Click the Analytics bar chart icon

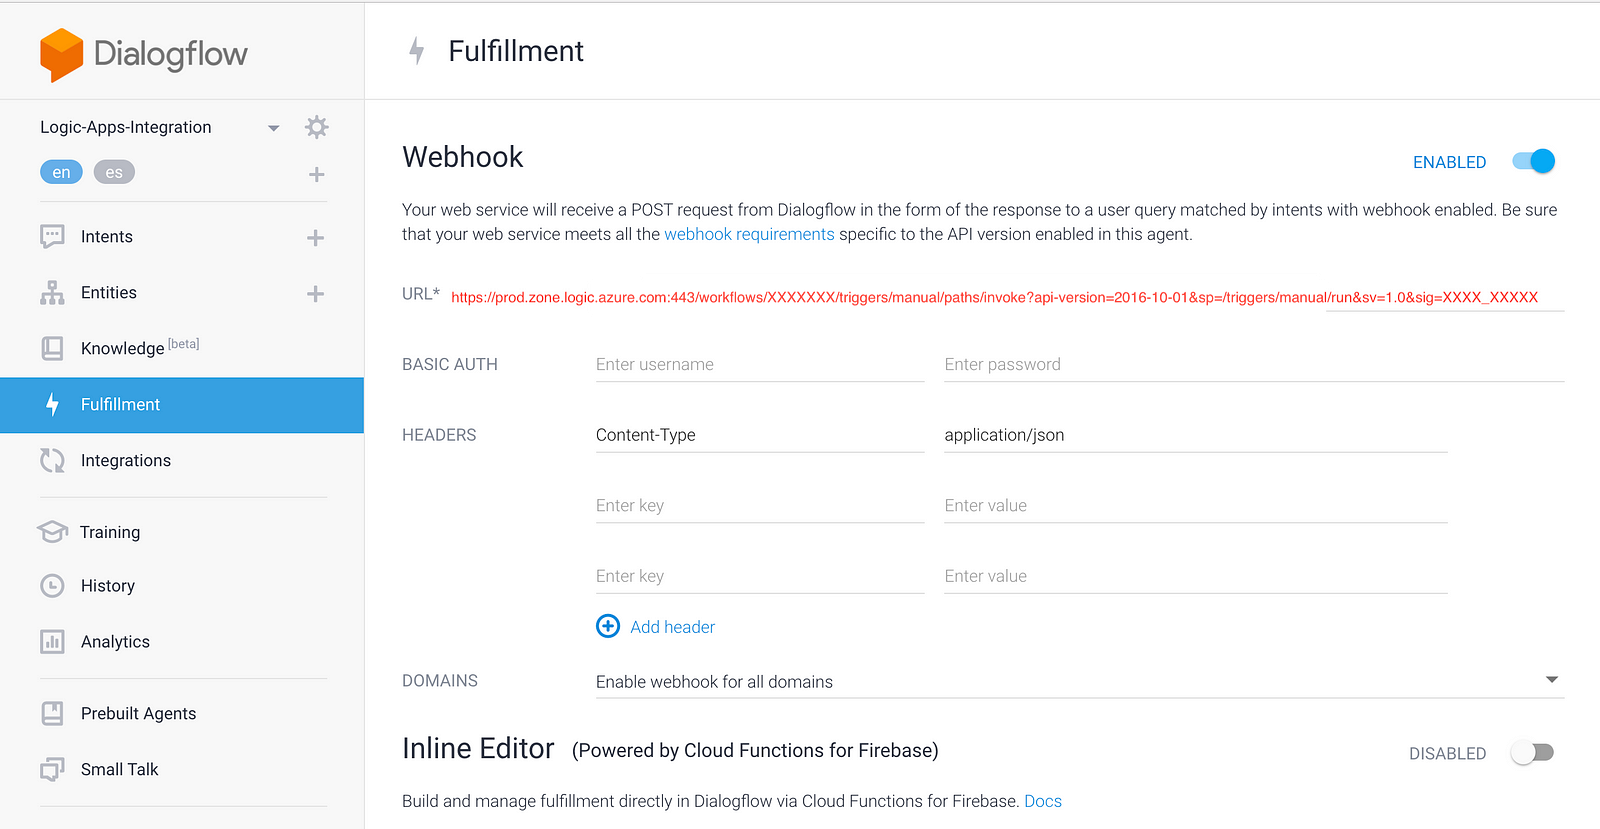tap(52, 642)
